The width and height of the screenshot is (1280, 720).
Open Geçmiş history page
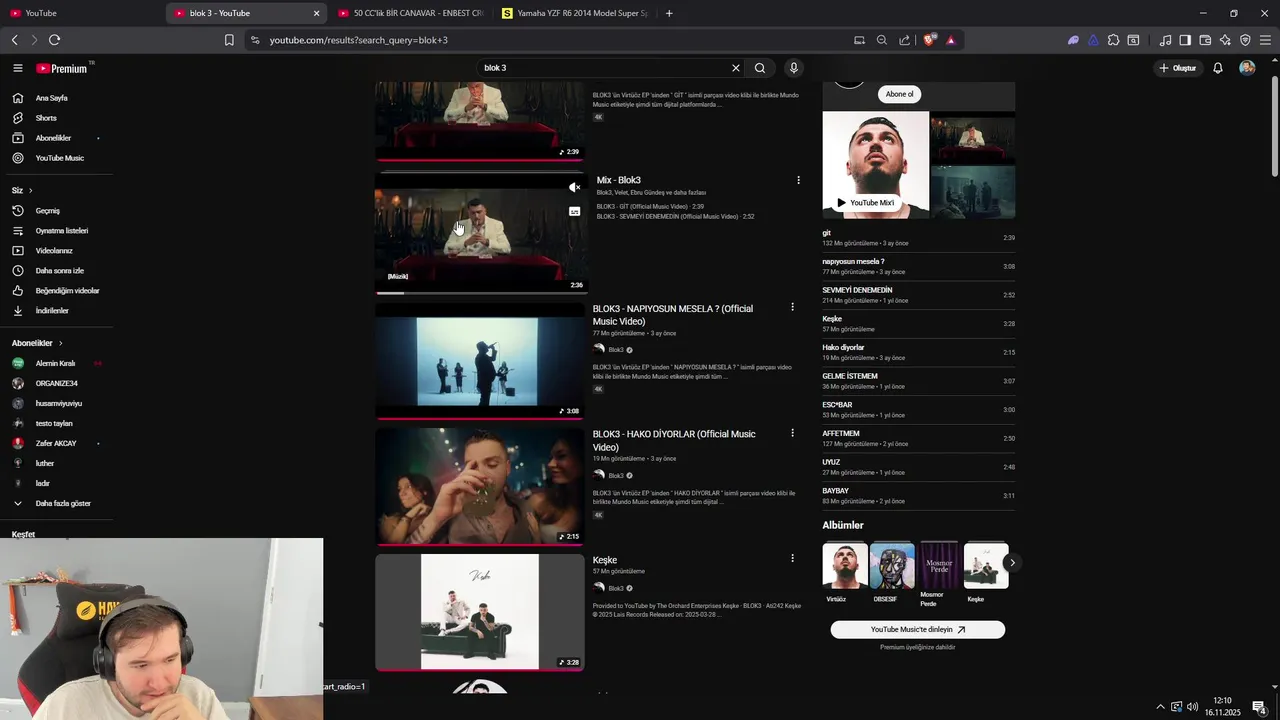(47, 211)
